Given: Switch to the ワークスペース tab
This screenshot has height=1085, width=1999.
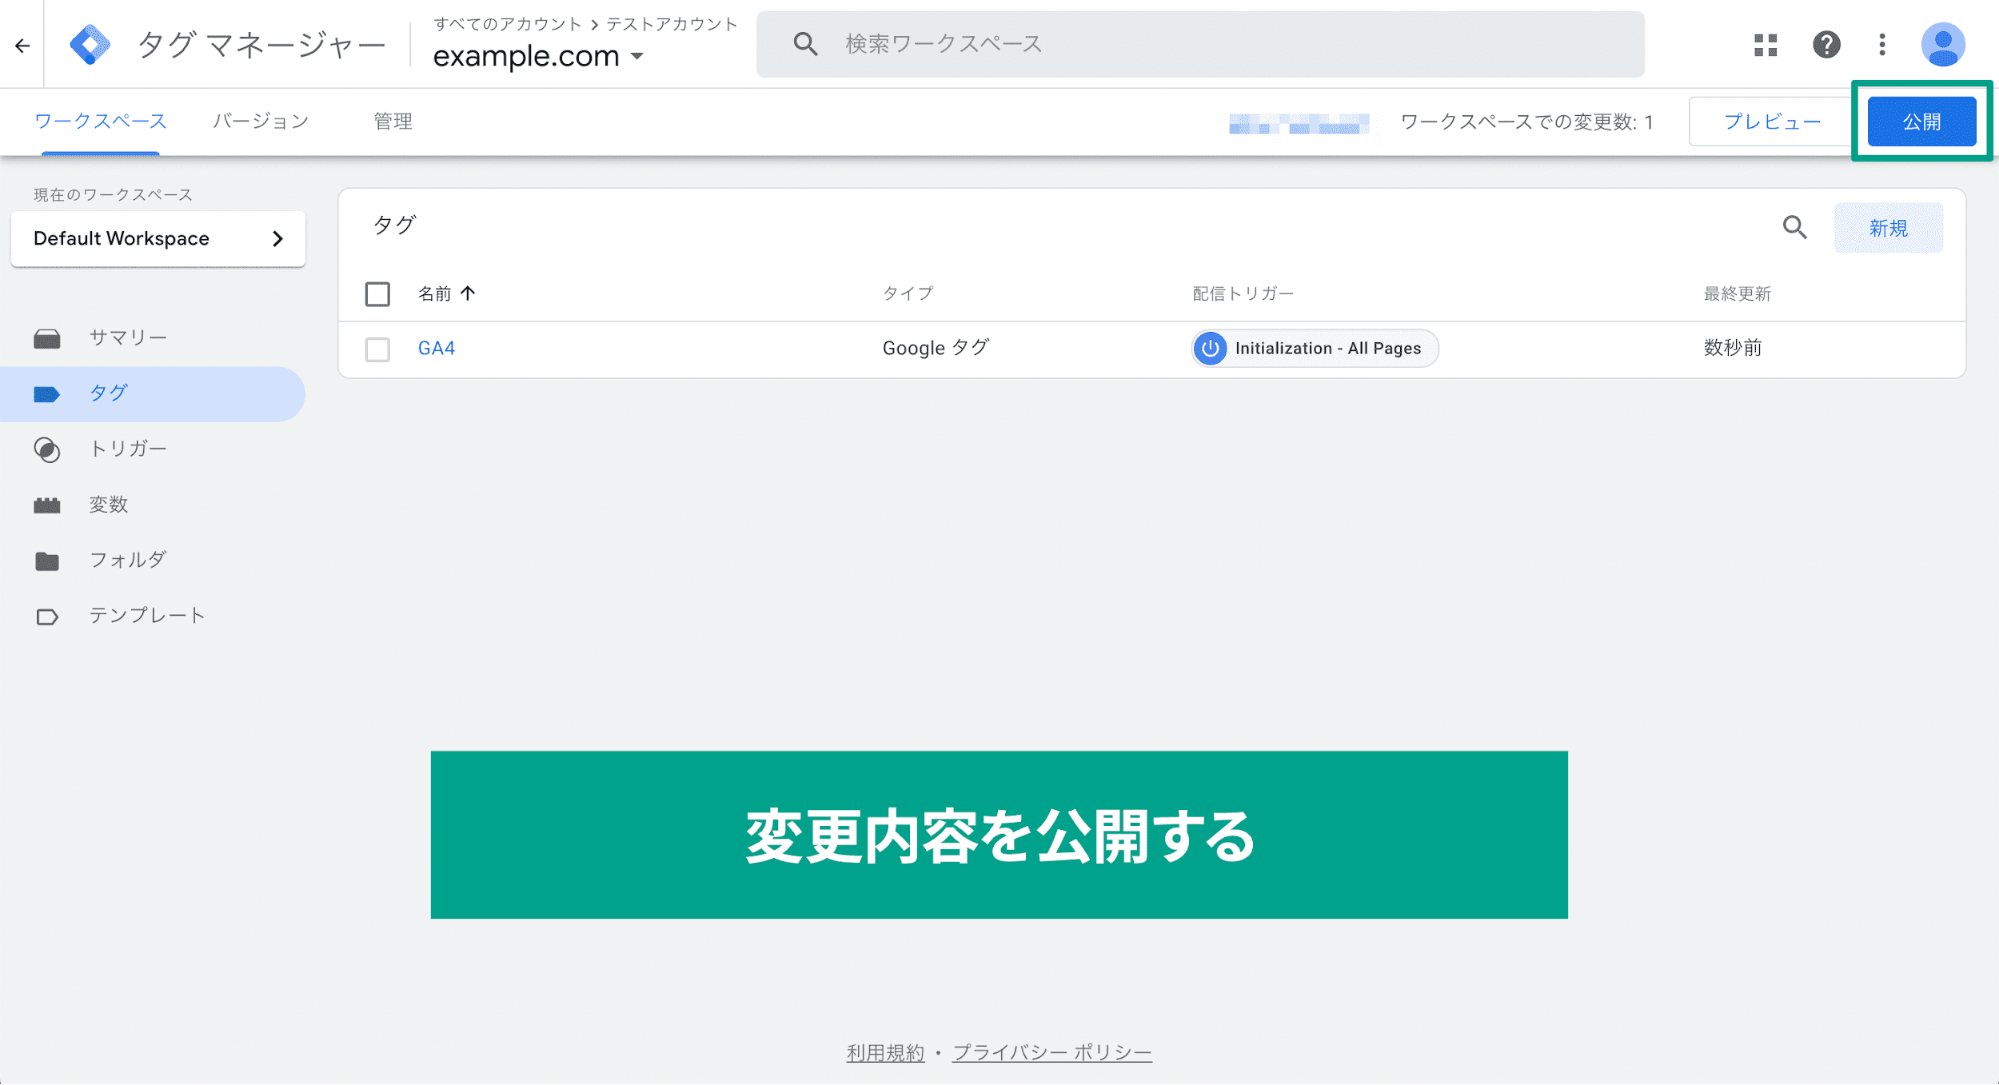Looking at the screenshot, I should point(100,121).
